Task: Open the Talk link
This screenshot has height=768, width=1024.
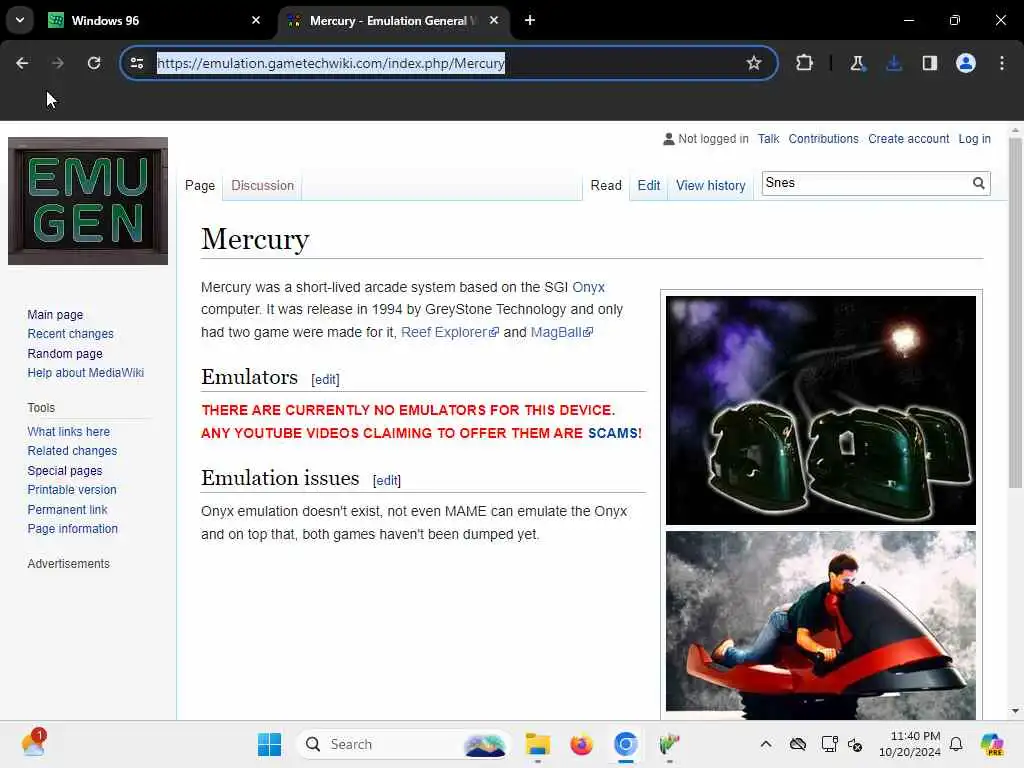Action: pos(768,139)
